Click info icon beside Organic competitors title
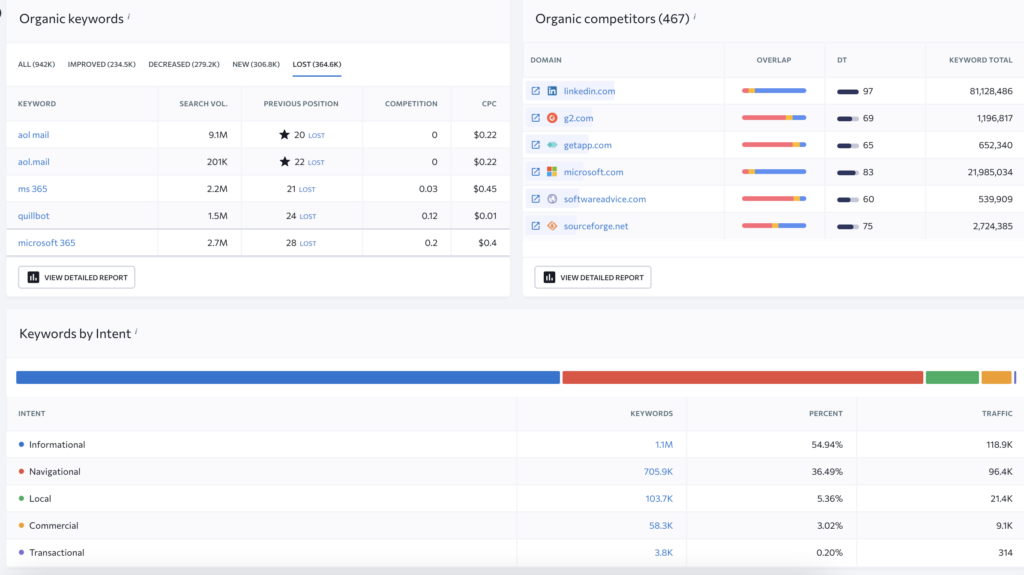The height and width of the screenshot is (575, 1024). point(694,16)
